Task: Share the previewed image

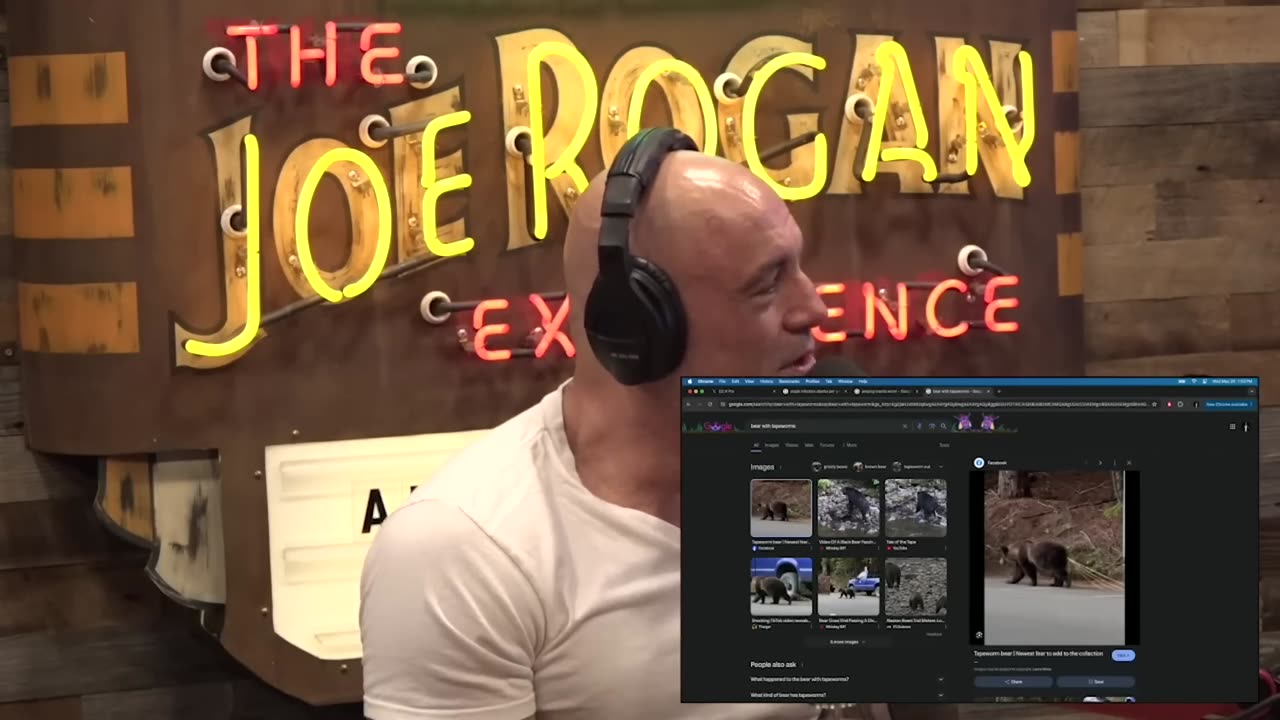Action: click(x=1013, y=682)
